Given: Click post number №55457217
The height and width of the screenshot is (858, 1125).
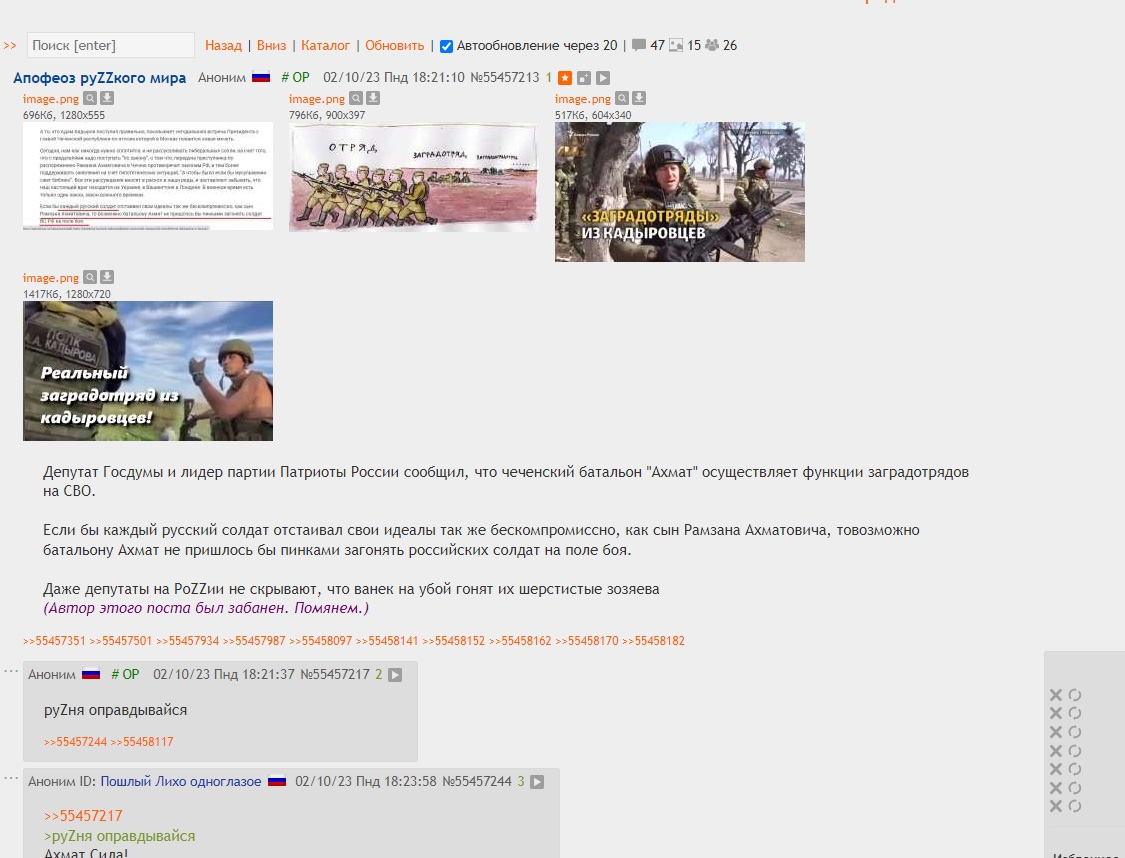Looking at the screenshot, I should pos(334,674).
